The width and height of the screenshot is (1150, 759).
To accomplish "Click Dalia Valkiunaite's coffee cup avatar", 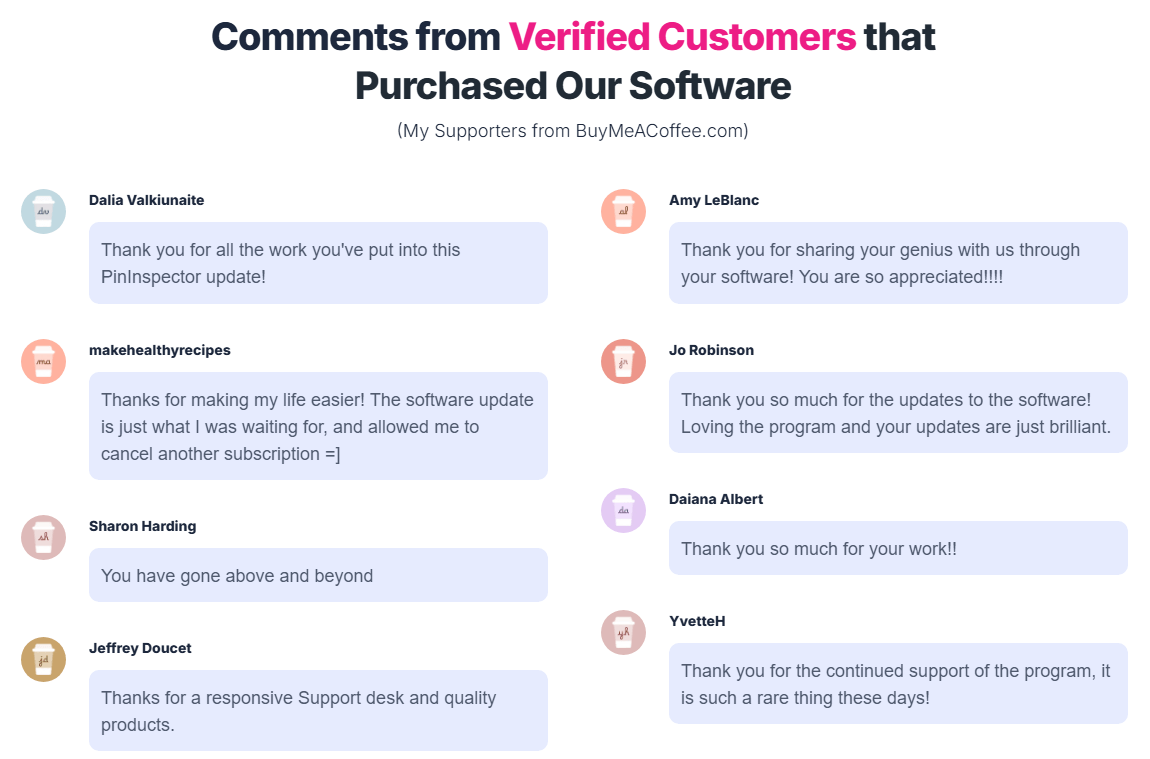I will tap(43, 211).
